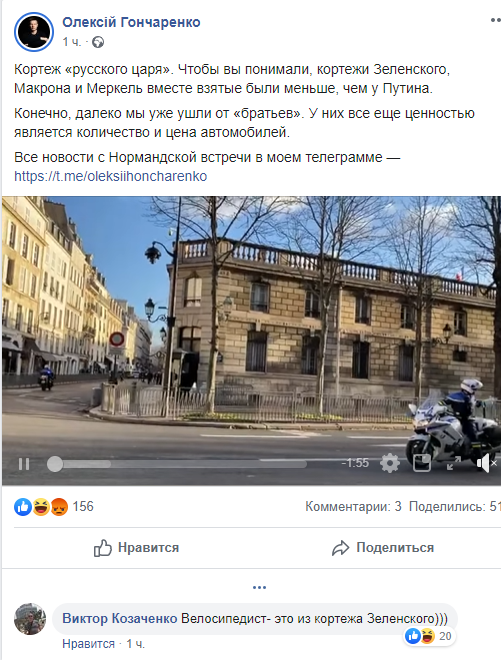
Task: Show comments via Комментарии: 3
Action: point(353,506)
